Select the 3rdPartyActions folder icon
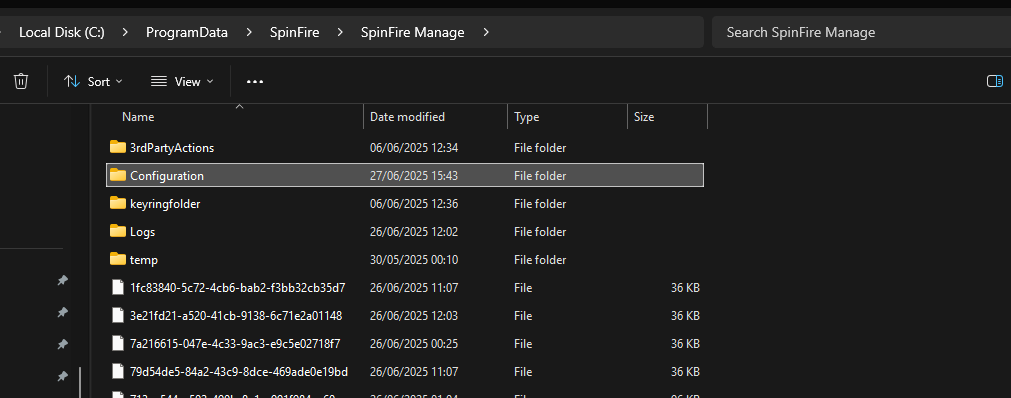This screenshot has width=1011, height=398. click(x=117, y=147)
